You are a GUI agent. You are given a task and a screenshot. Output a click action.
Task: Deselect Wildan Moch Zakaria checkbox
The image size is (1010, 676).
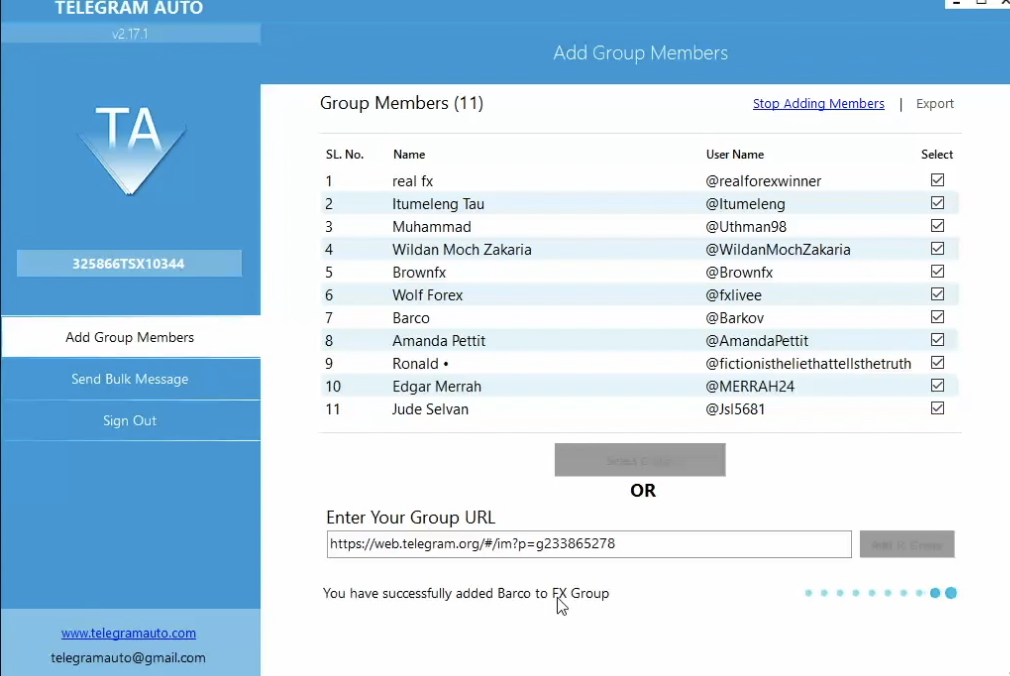[x=937, y=249]
